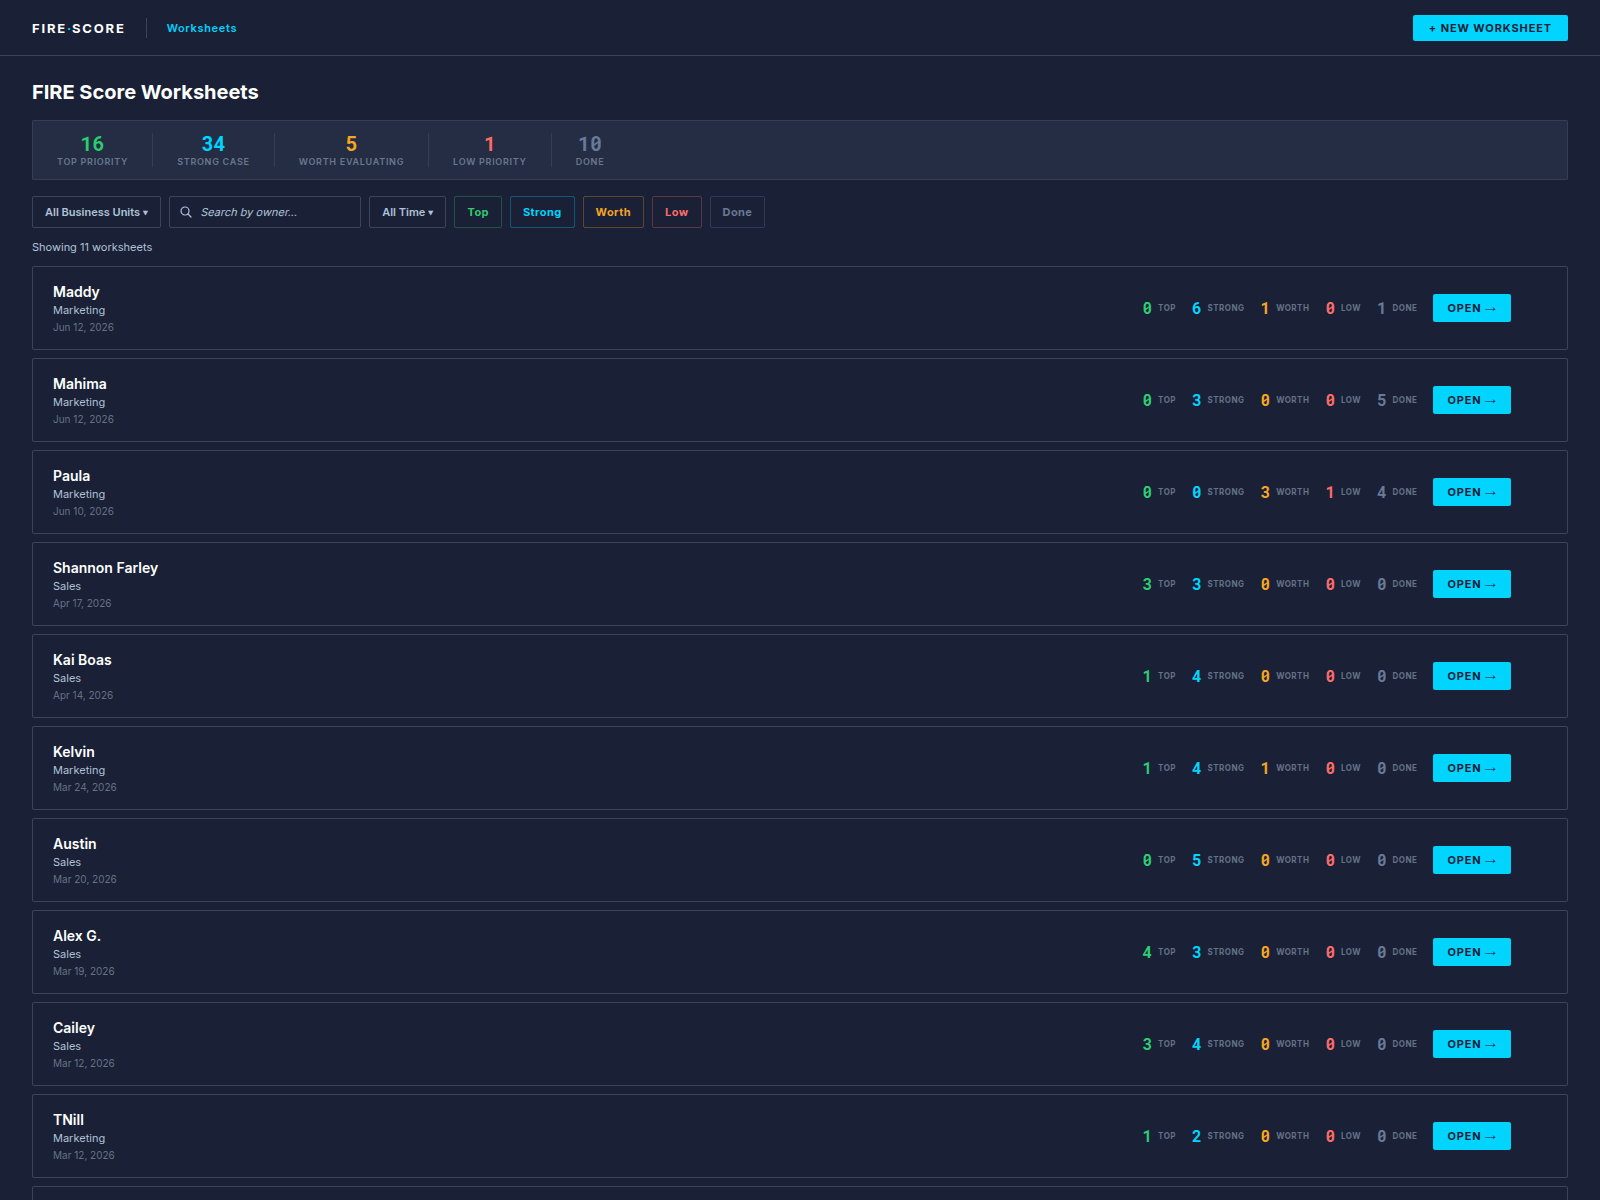Click TNill's 2 Strong count
Image resolution: width=1600 pixels, height=1200 pixels.
(x=1217, y=1136)
